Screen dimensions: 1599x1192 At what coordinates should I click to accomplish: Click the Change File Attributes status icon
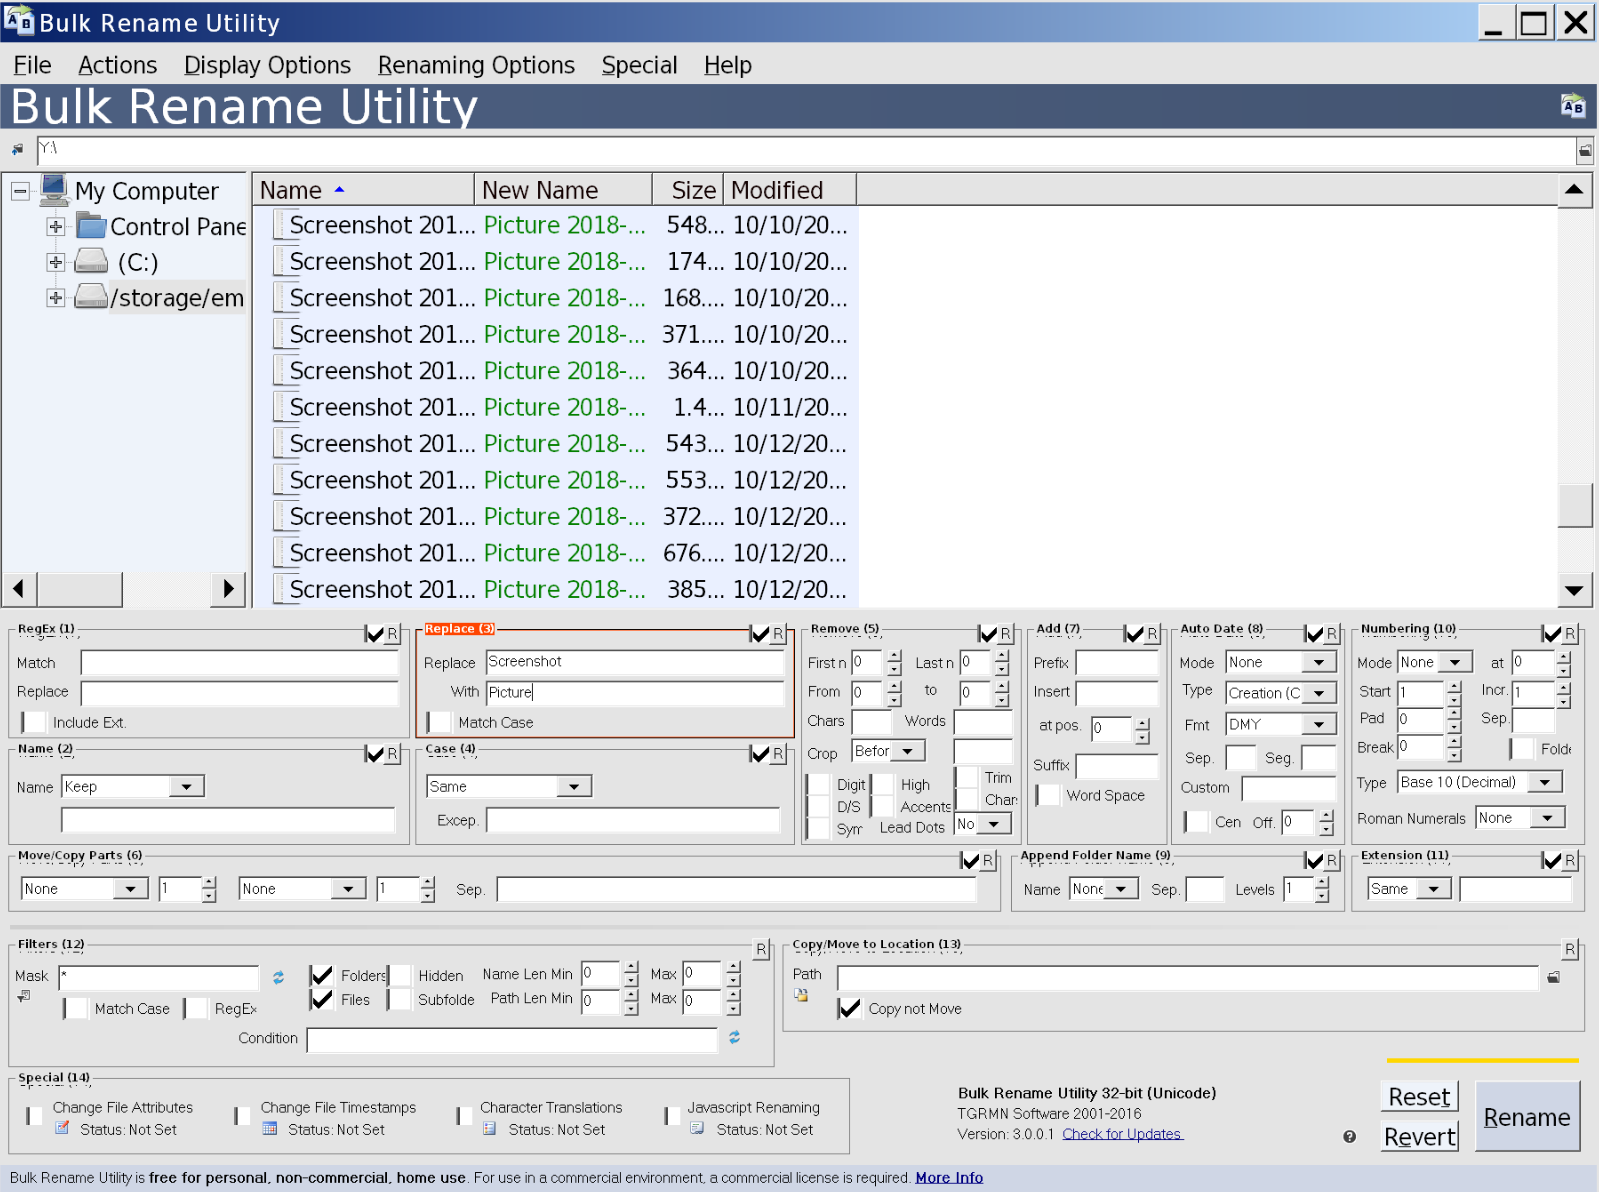[62, 1128]
